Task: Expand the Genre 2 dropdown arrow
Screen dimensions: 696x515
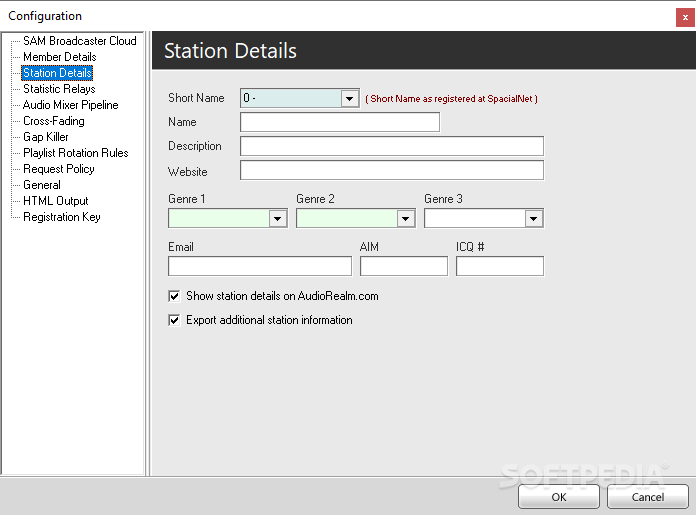Action: tap(406, 218)
